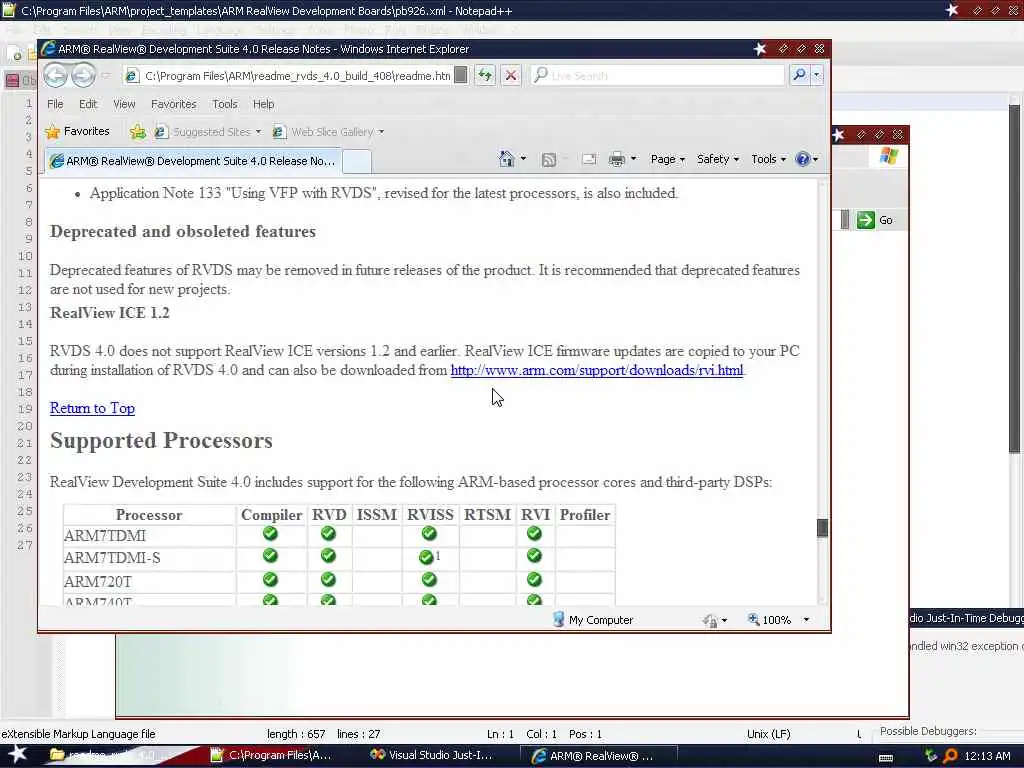1024x768 pixels.
Task: Click the Return to Top link
Action: (92, 408)
